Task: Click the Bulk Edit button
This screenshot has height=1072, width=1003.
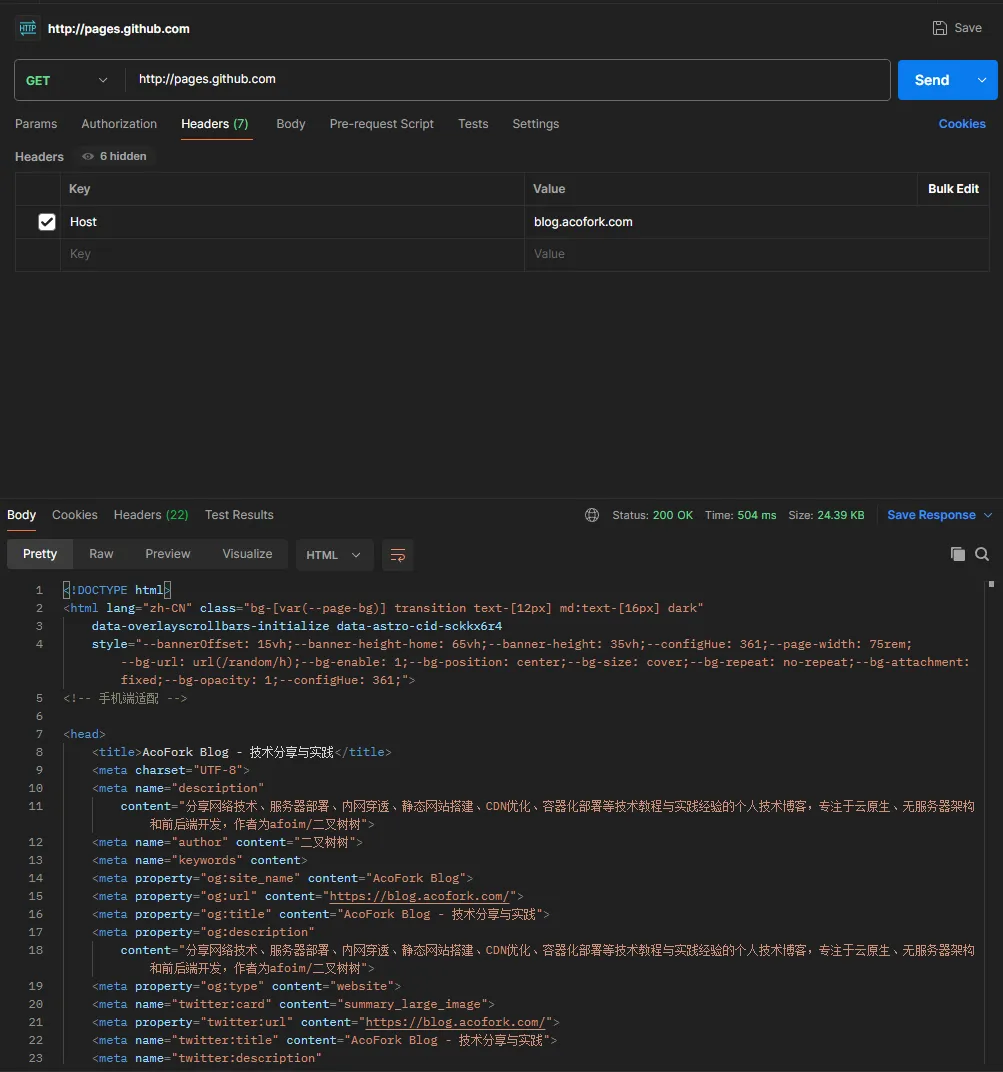Action: click(952, 189)
